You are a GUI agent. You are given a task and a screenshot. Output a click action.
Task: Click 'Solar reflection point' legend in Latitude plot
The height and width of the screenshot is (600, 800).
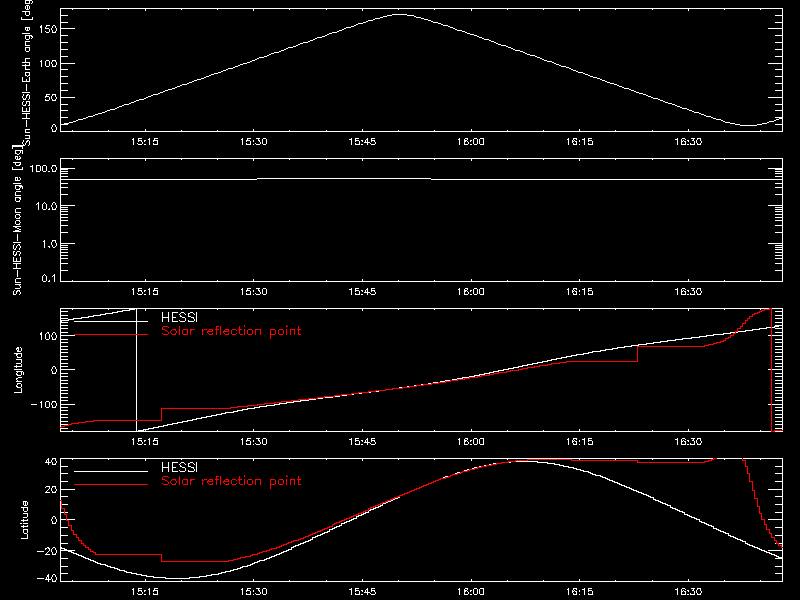click(x=231, y=481)
